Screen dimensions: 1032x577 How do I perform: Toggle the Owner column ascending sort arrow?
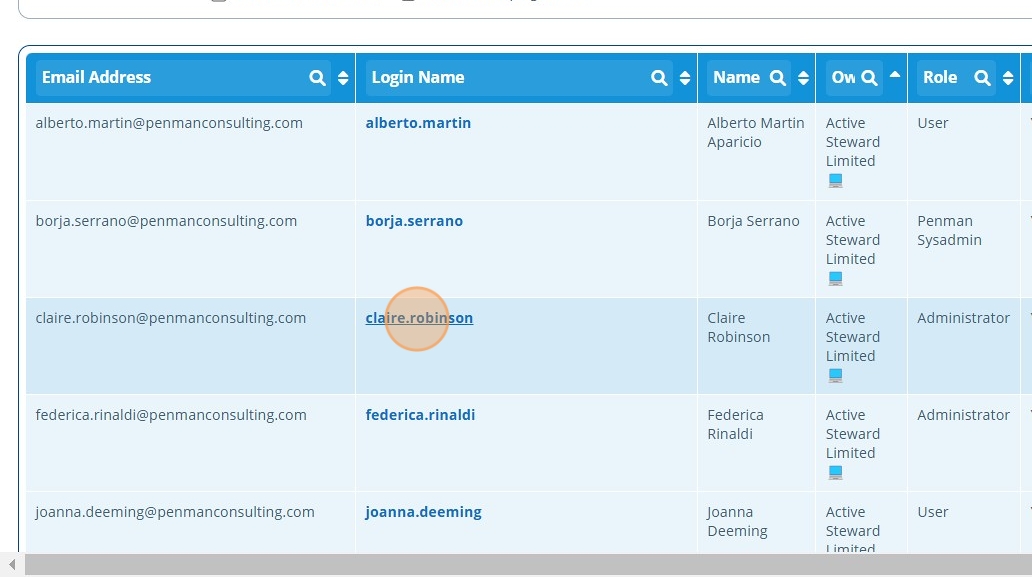[894, 75]
